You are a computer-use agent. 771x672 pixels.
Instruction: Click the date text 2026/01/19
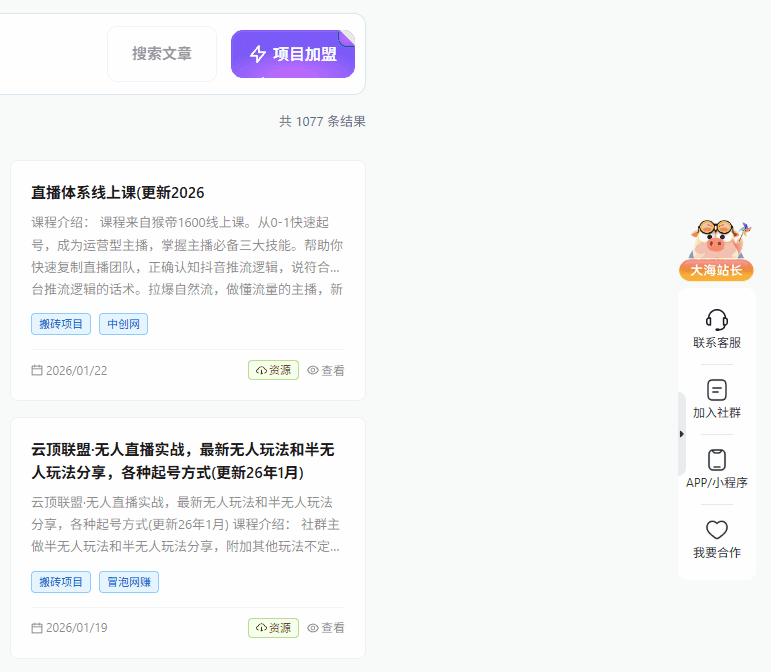tap(77, 628)
